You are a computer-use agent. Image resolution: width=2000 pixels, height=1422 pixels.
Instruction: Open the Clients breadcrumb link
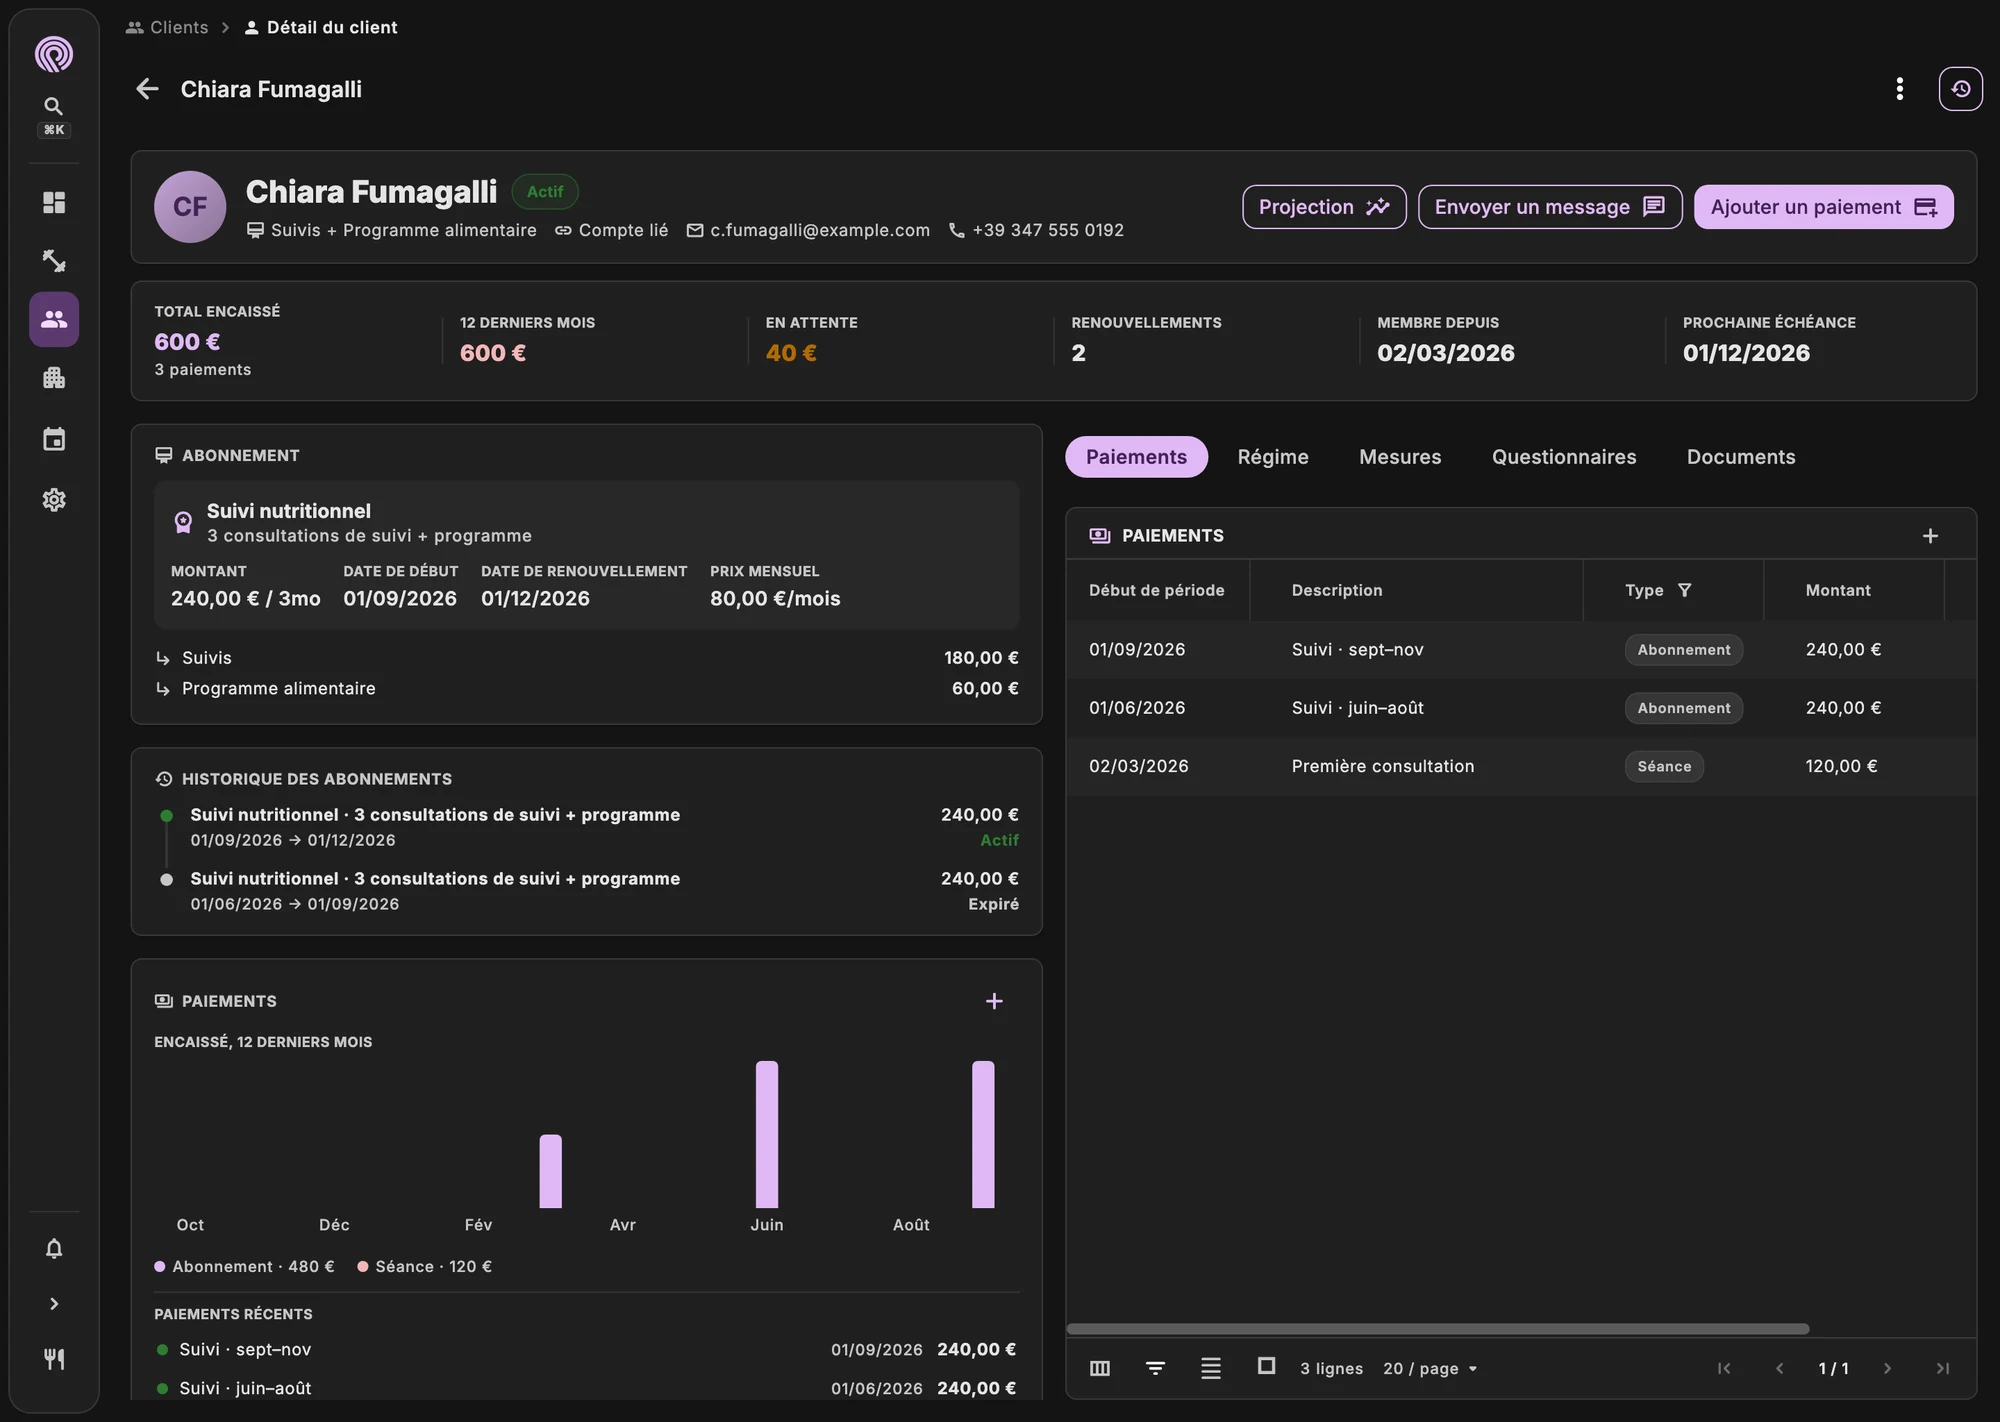click(167, 27)
